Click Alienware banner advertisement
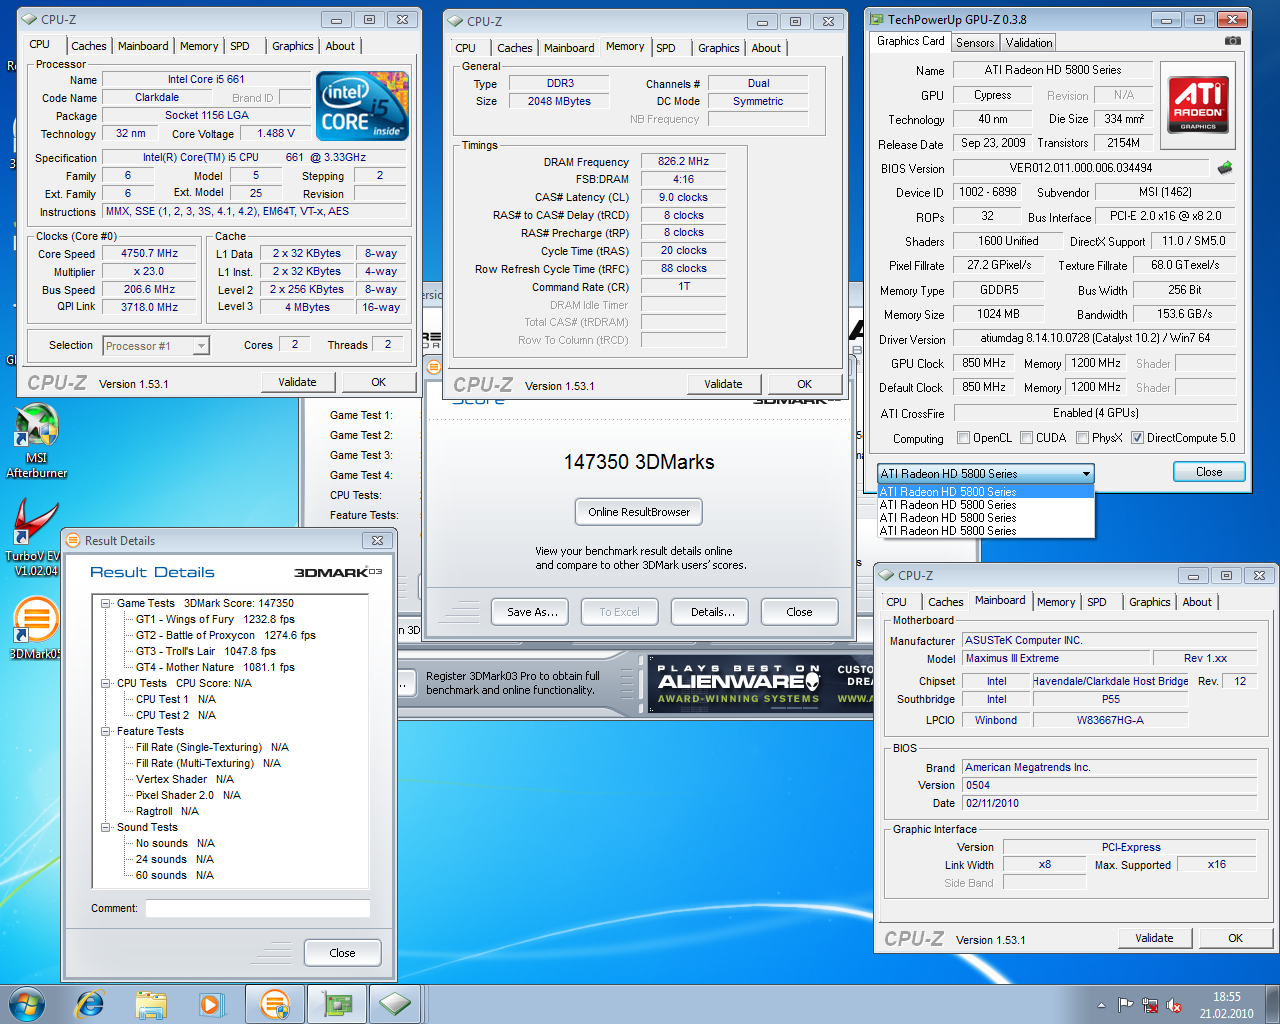Screen dimensions: 1280x1024 coord(762,684)
